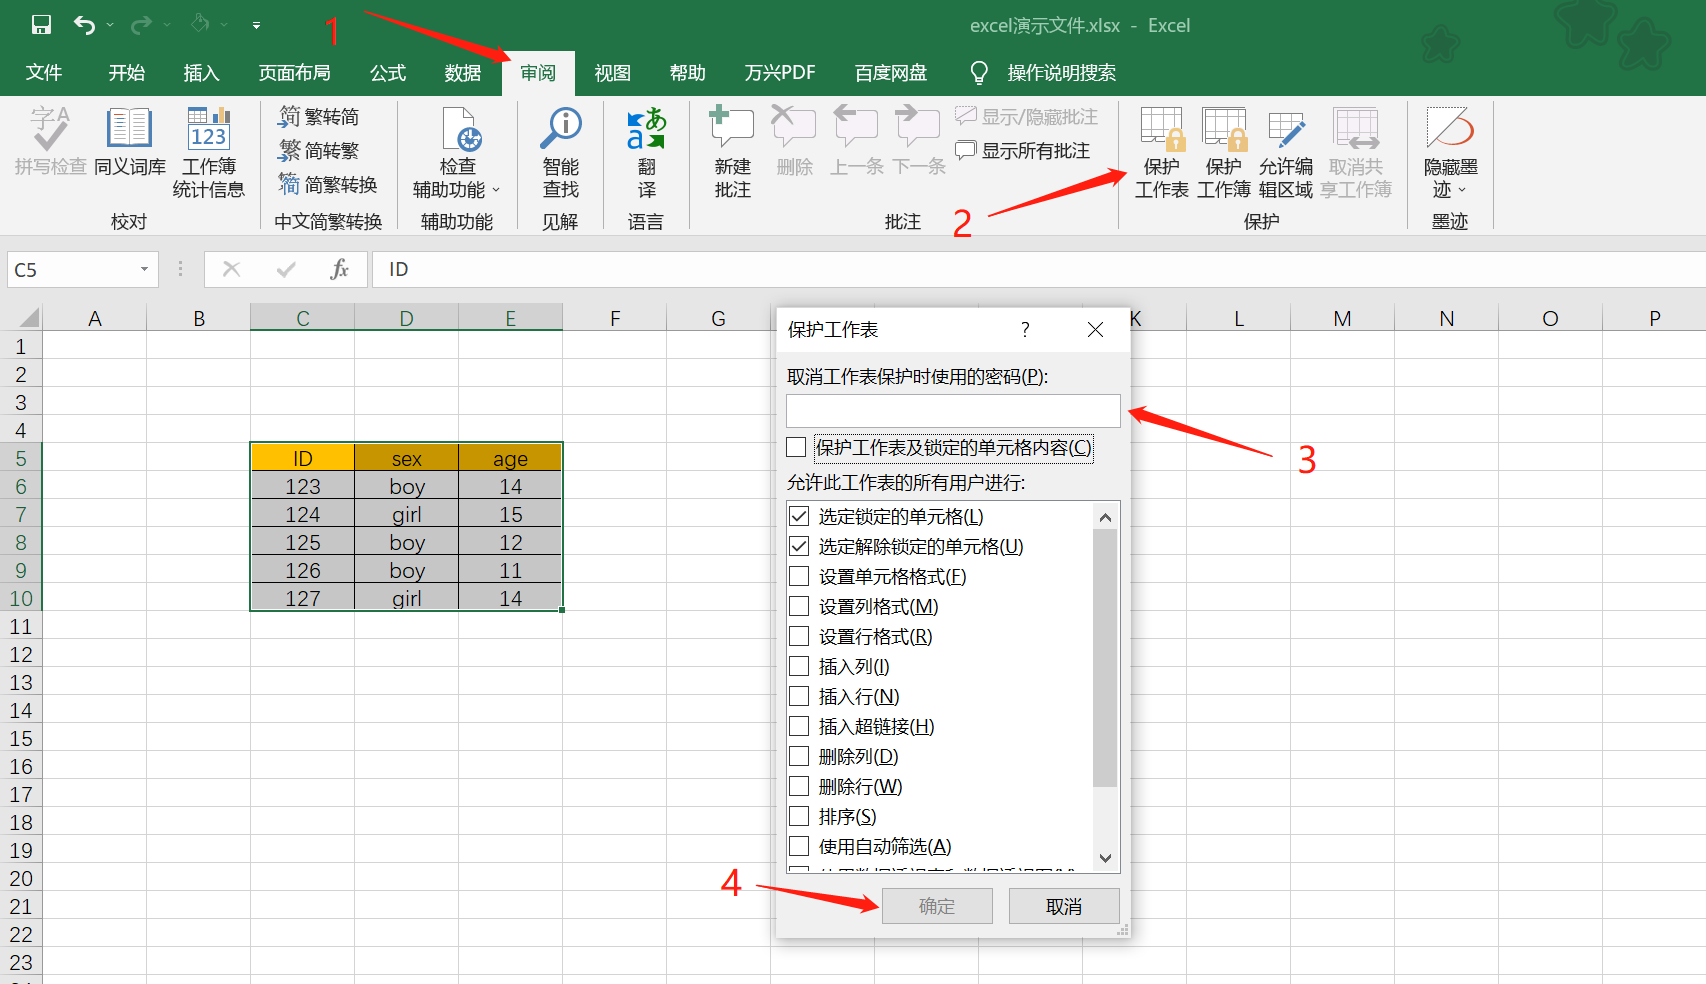This screenshot has height=984, width=1706.
Task: Open the 视图 ribbon tab
Action: click(612, 72)
